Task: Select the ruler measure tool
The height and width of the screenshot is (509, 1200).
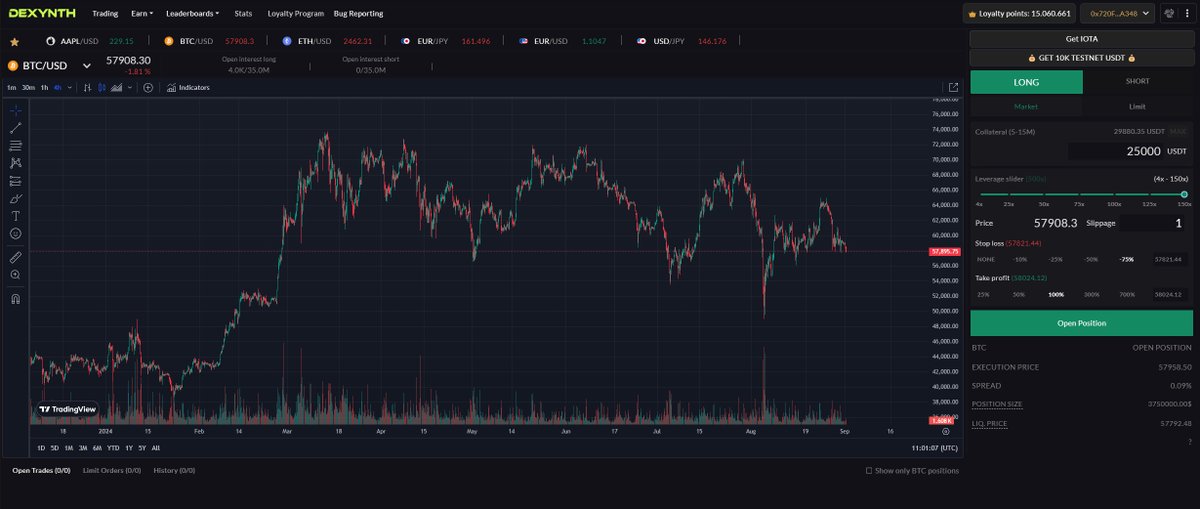Action: pos(16,257)
